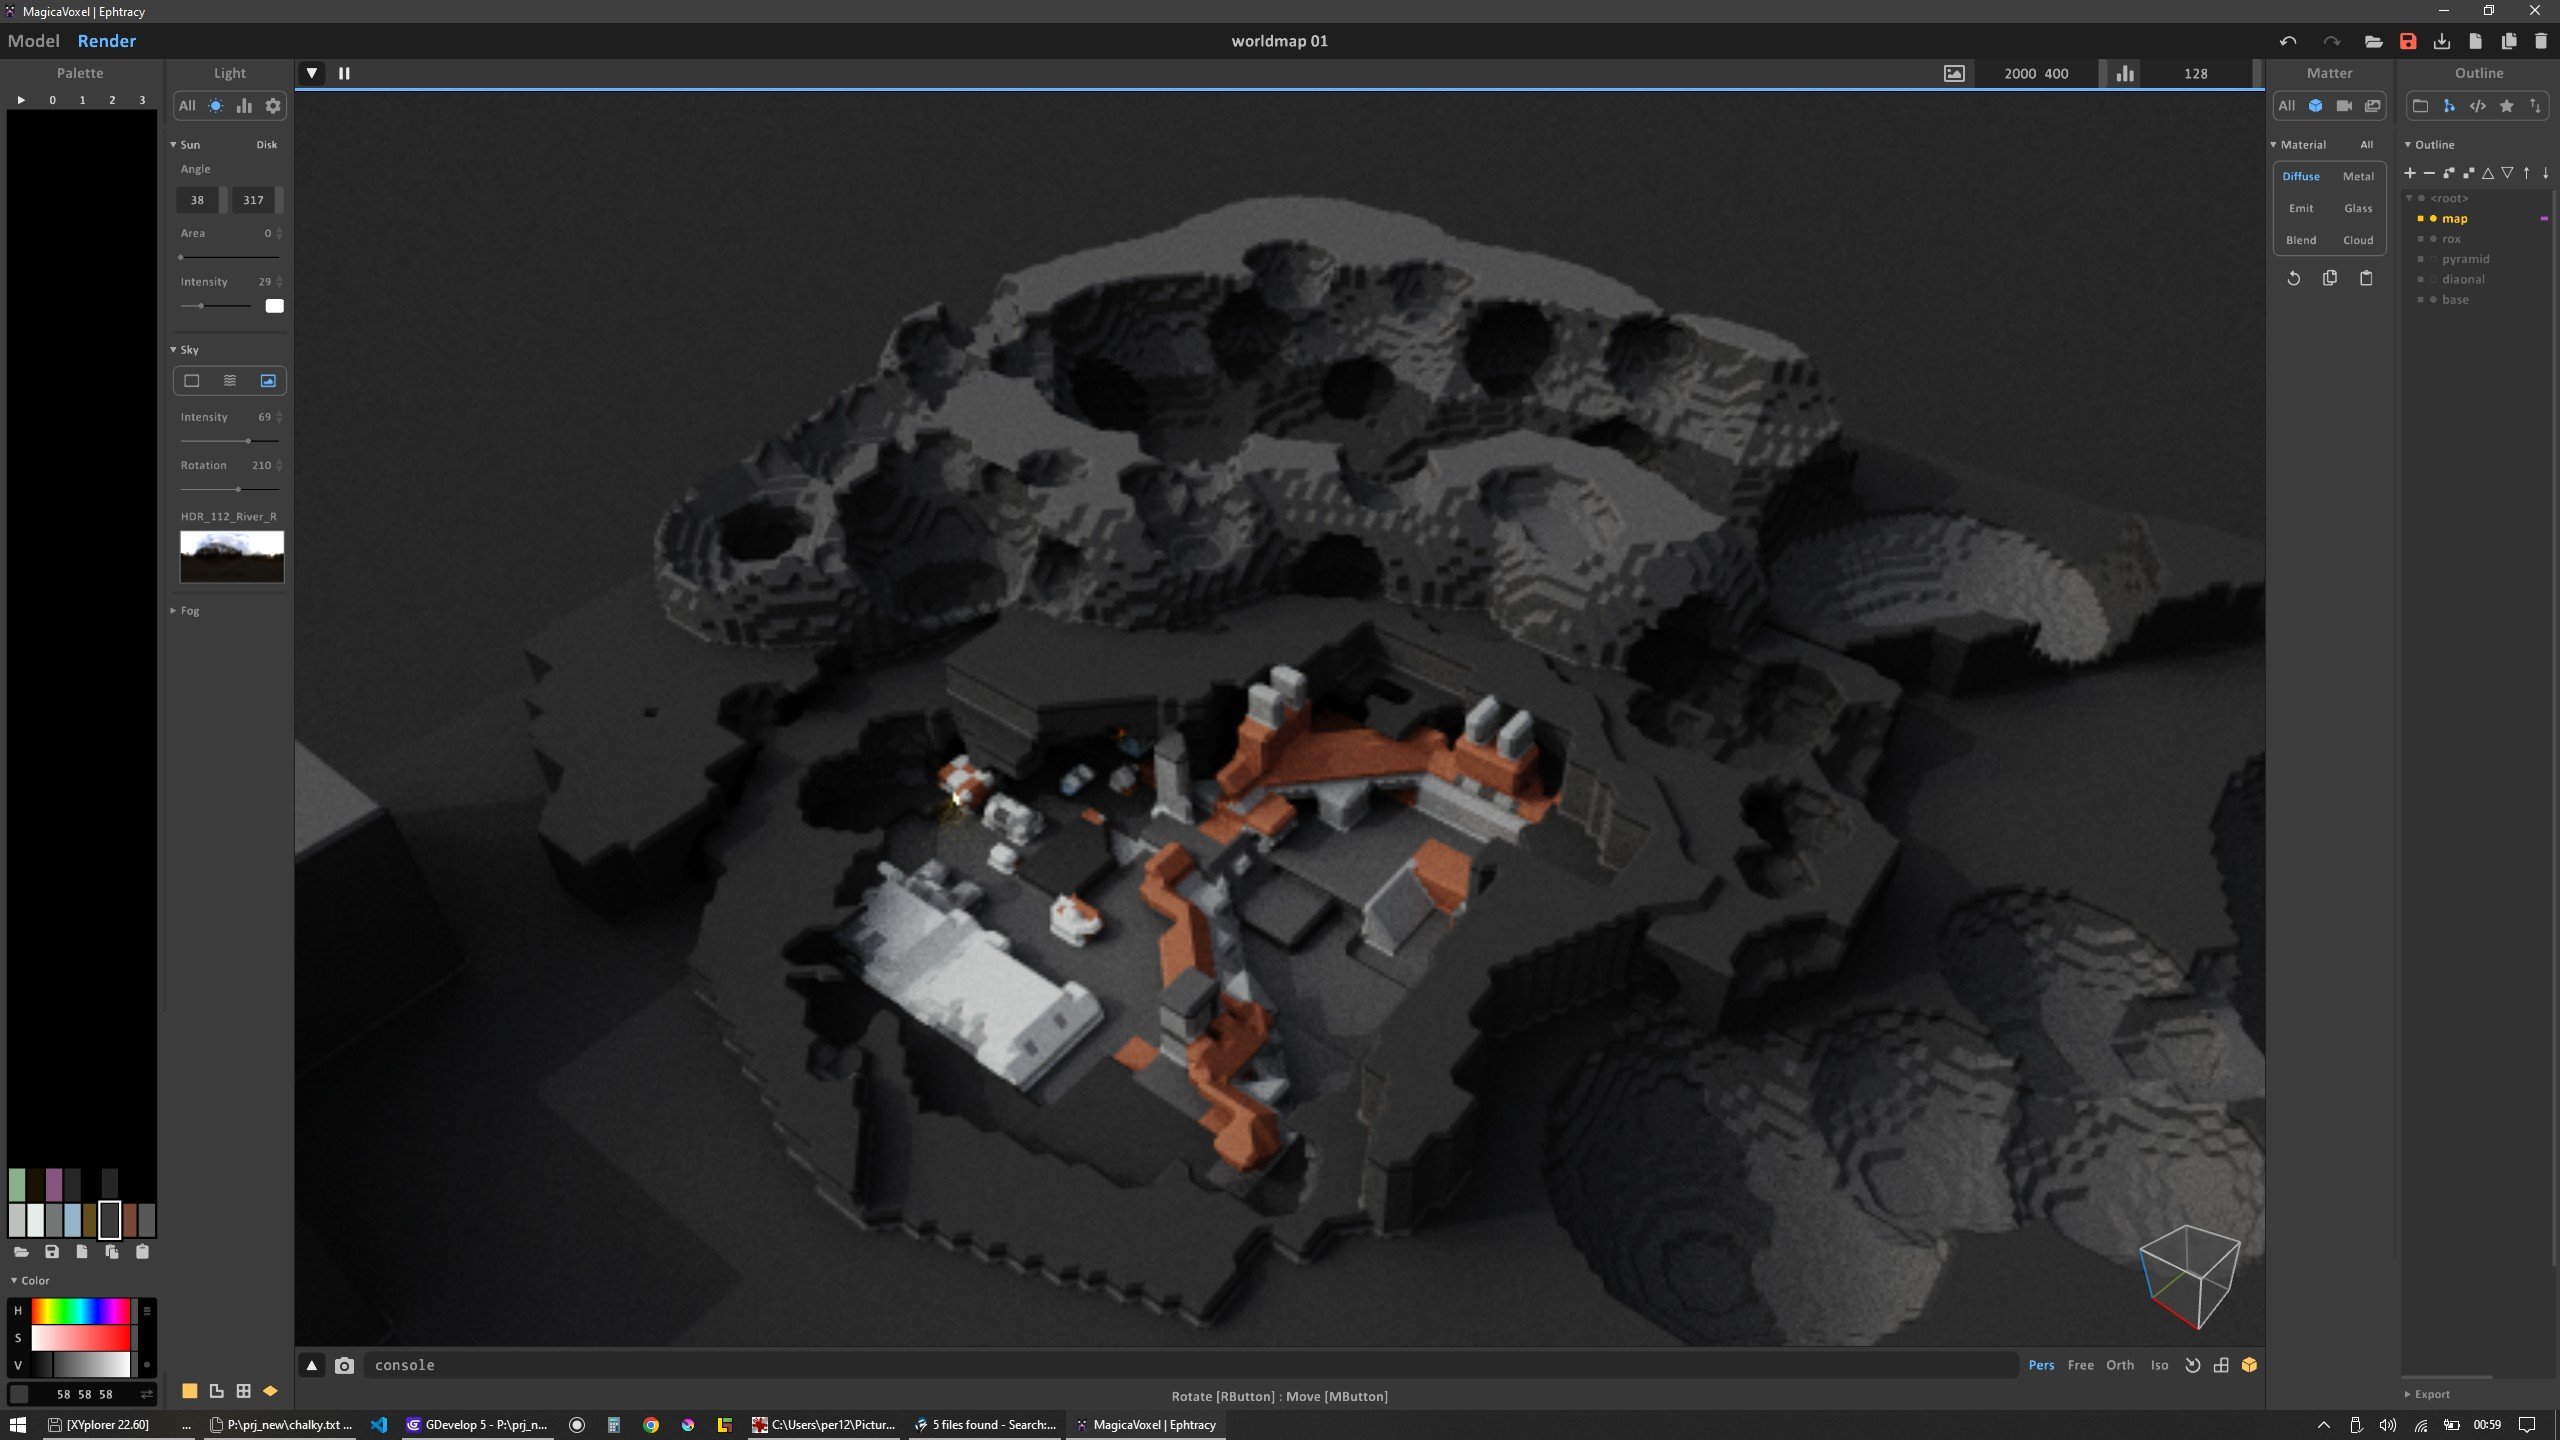Click the up-down arrows icon in Outline panel
The height and width of the screenshot is (1440, 2560).
(x=2535, y=106)
